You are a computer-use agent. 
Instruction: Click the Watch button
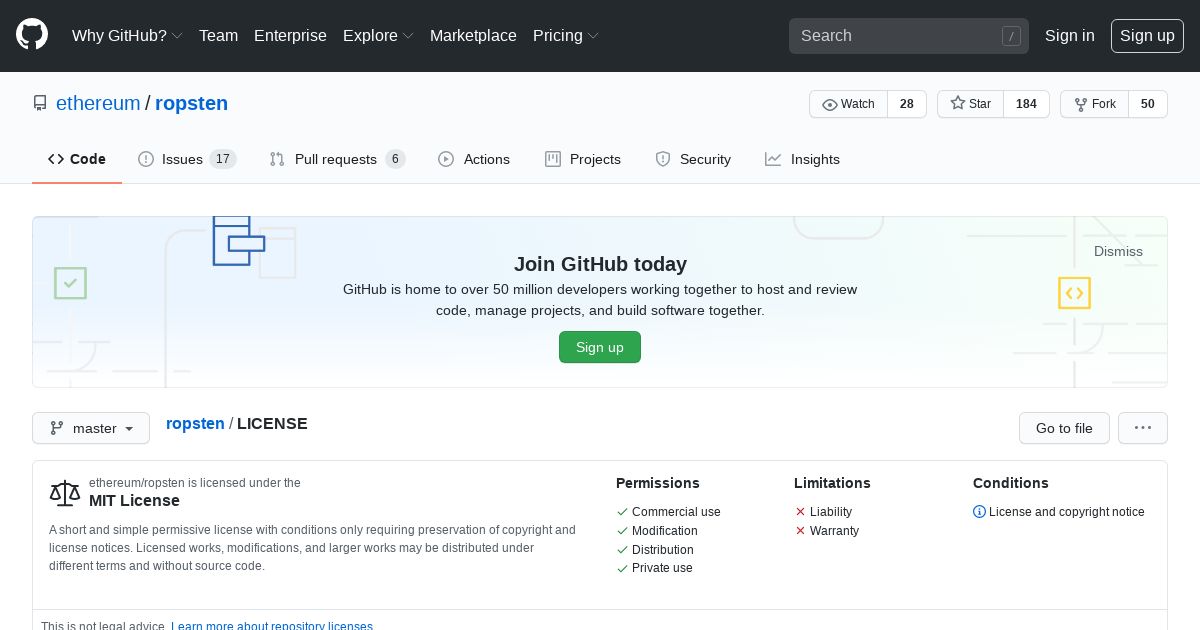click(x=848, y=104)
